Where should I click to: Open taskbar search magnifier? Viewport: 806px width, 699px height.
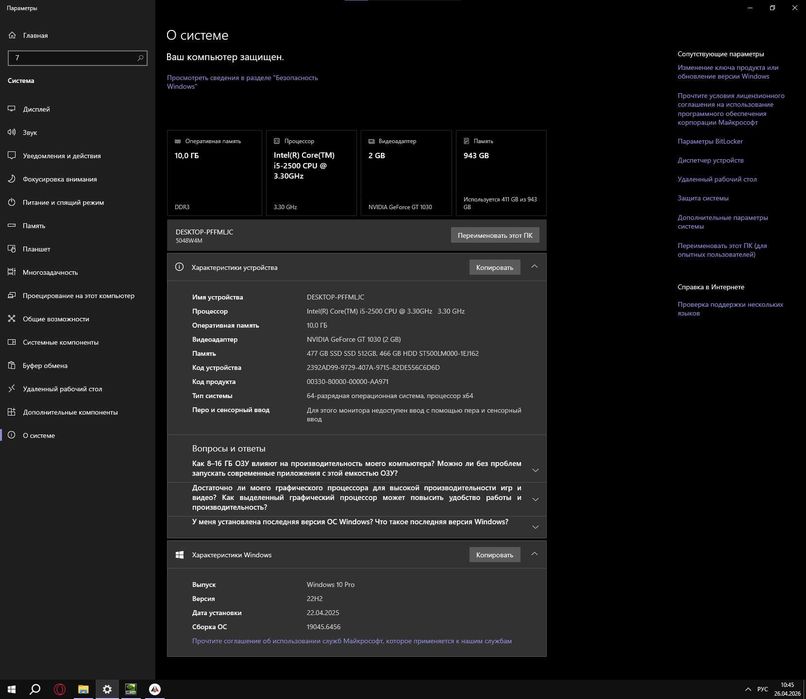click(x=35, y=689)
